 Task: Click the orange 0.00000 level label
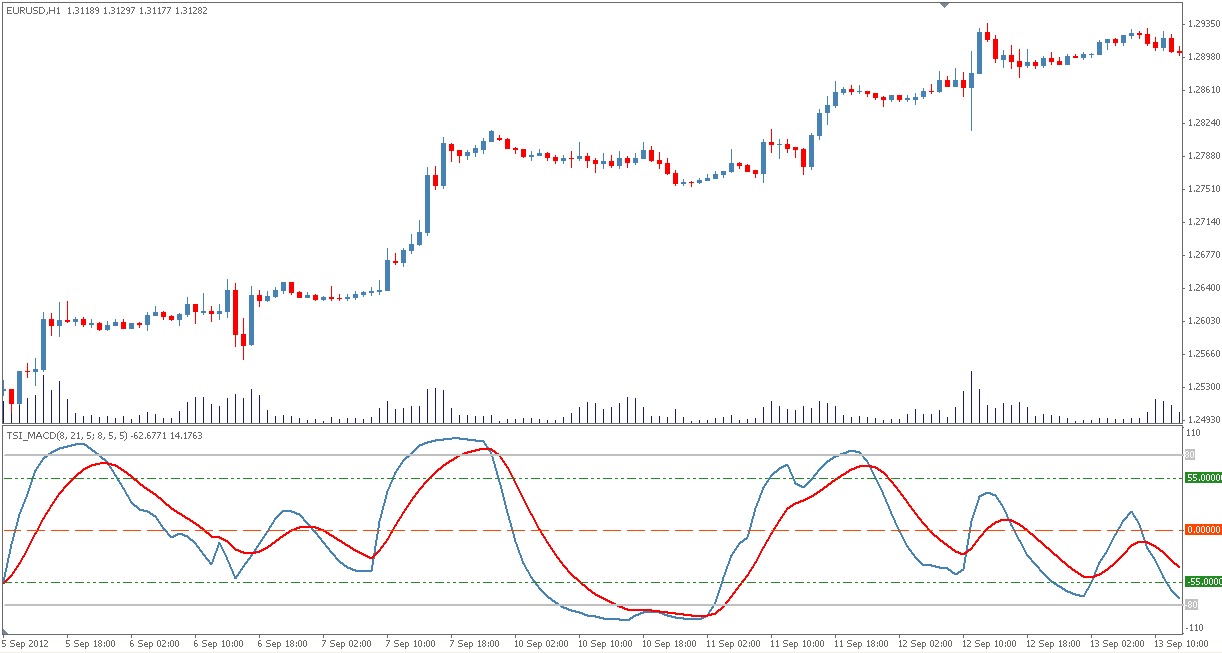click(x=1203, y=530)
